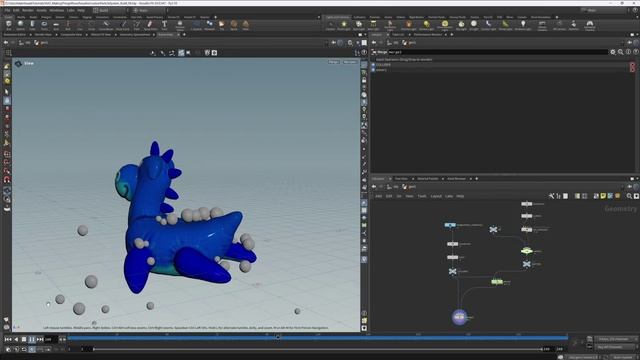Stop playback
The image size is (640, 360).
click(x=24, y=339)
